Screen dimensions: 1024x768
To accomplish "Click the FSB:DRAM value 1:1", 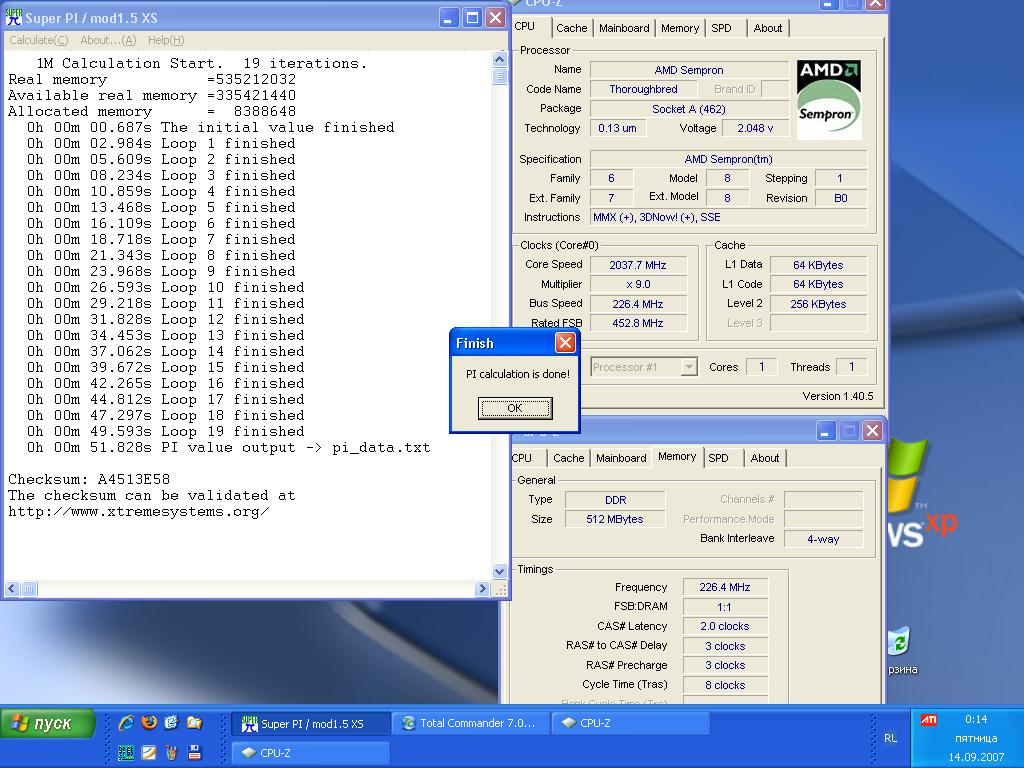I will click(725, 607).
